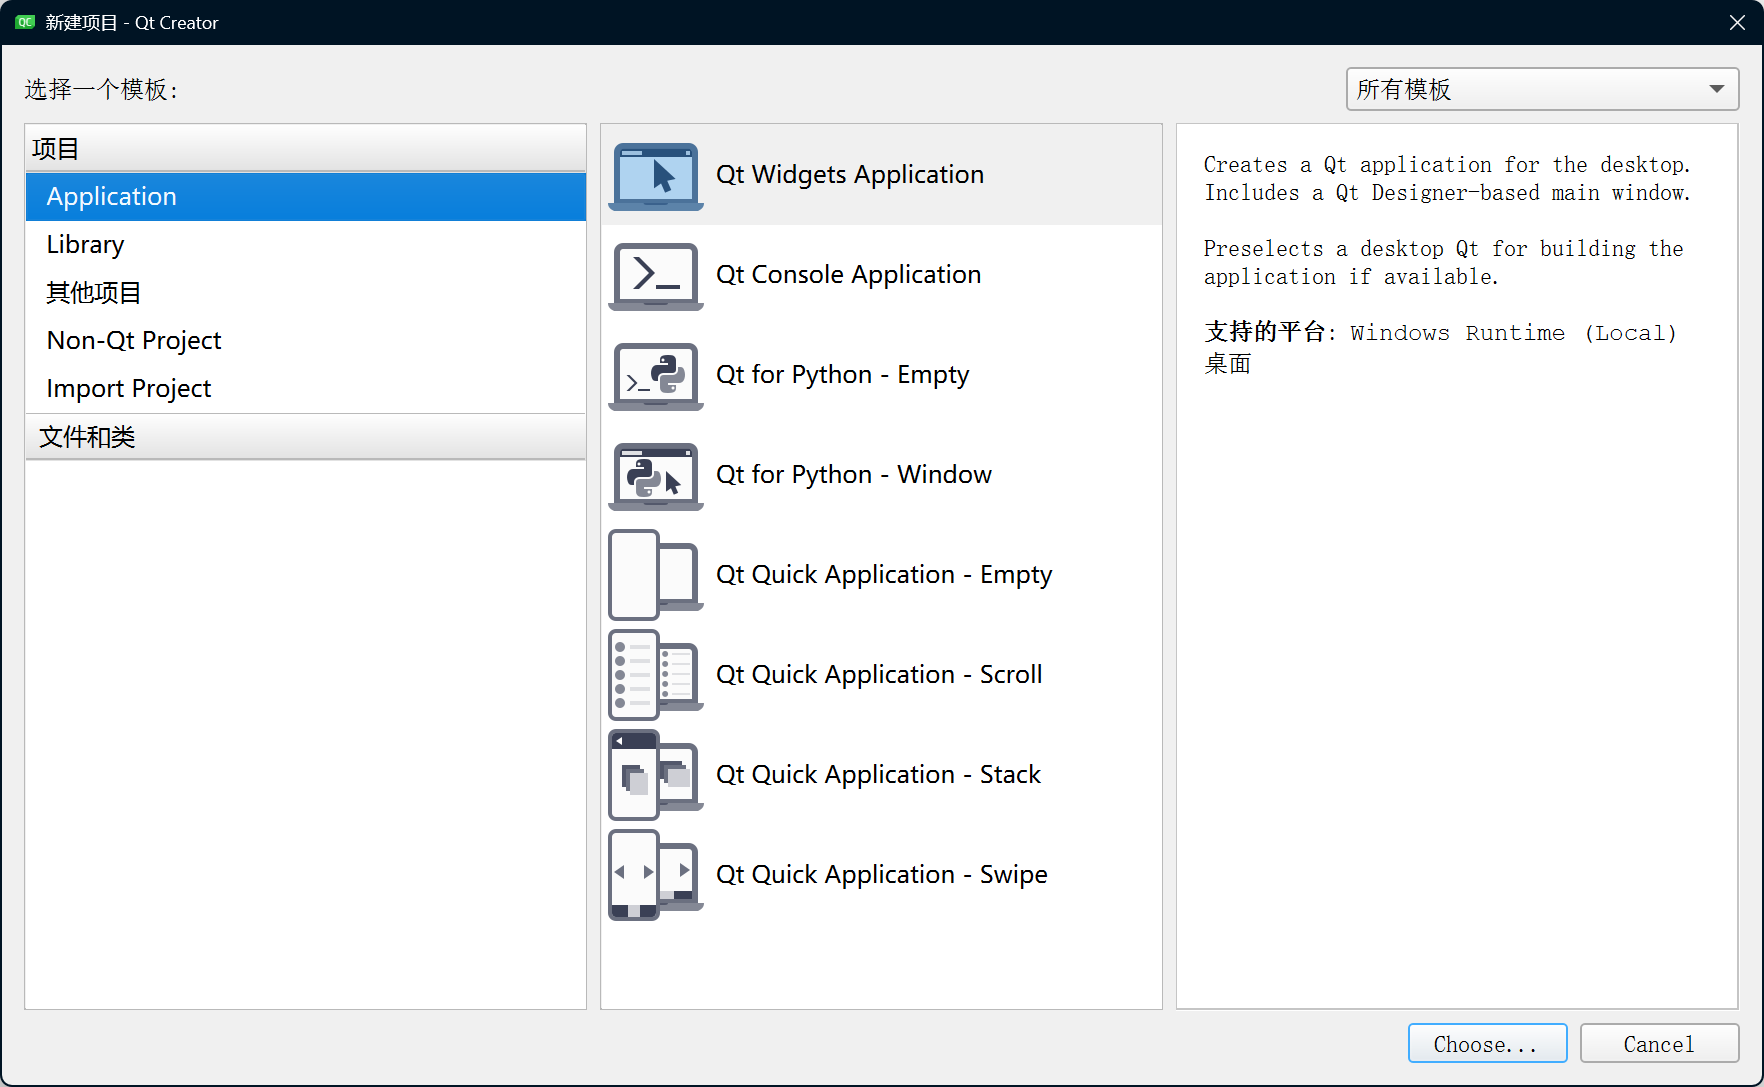Click the Qt Quick Application - Scroll label

pos(879,675)
